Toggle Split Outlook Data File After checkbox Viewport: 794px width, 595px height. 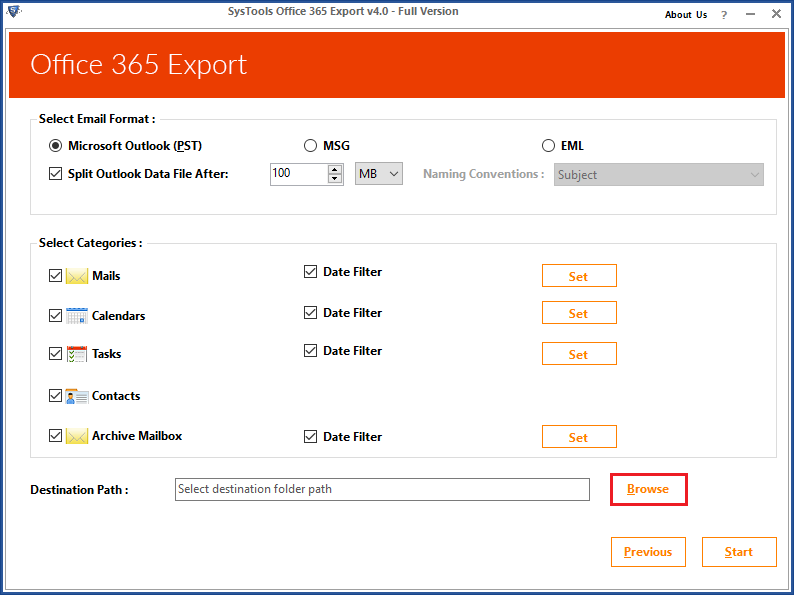point(55,174)
